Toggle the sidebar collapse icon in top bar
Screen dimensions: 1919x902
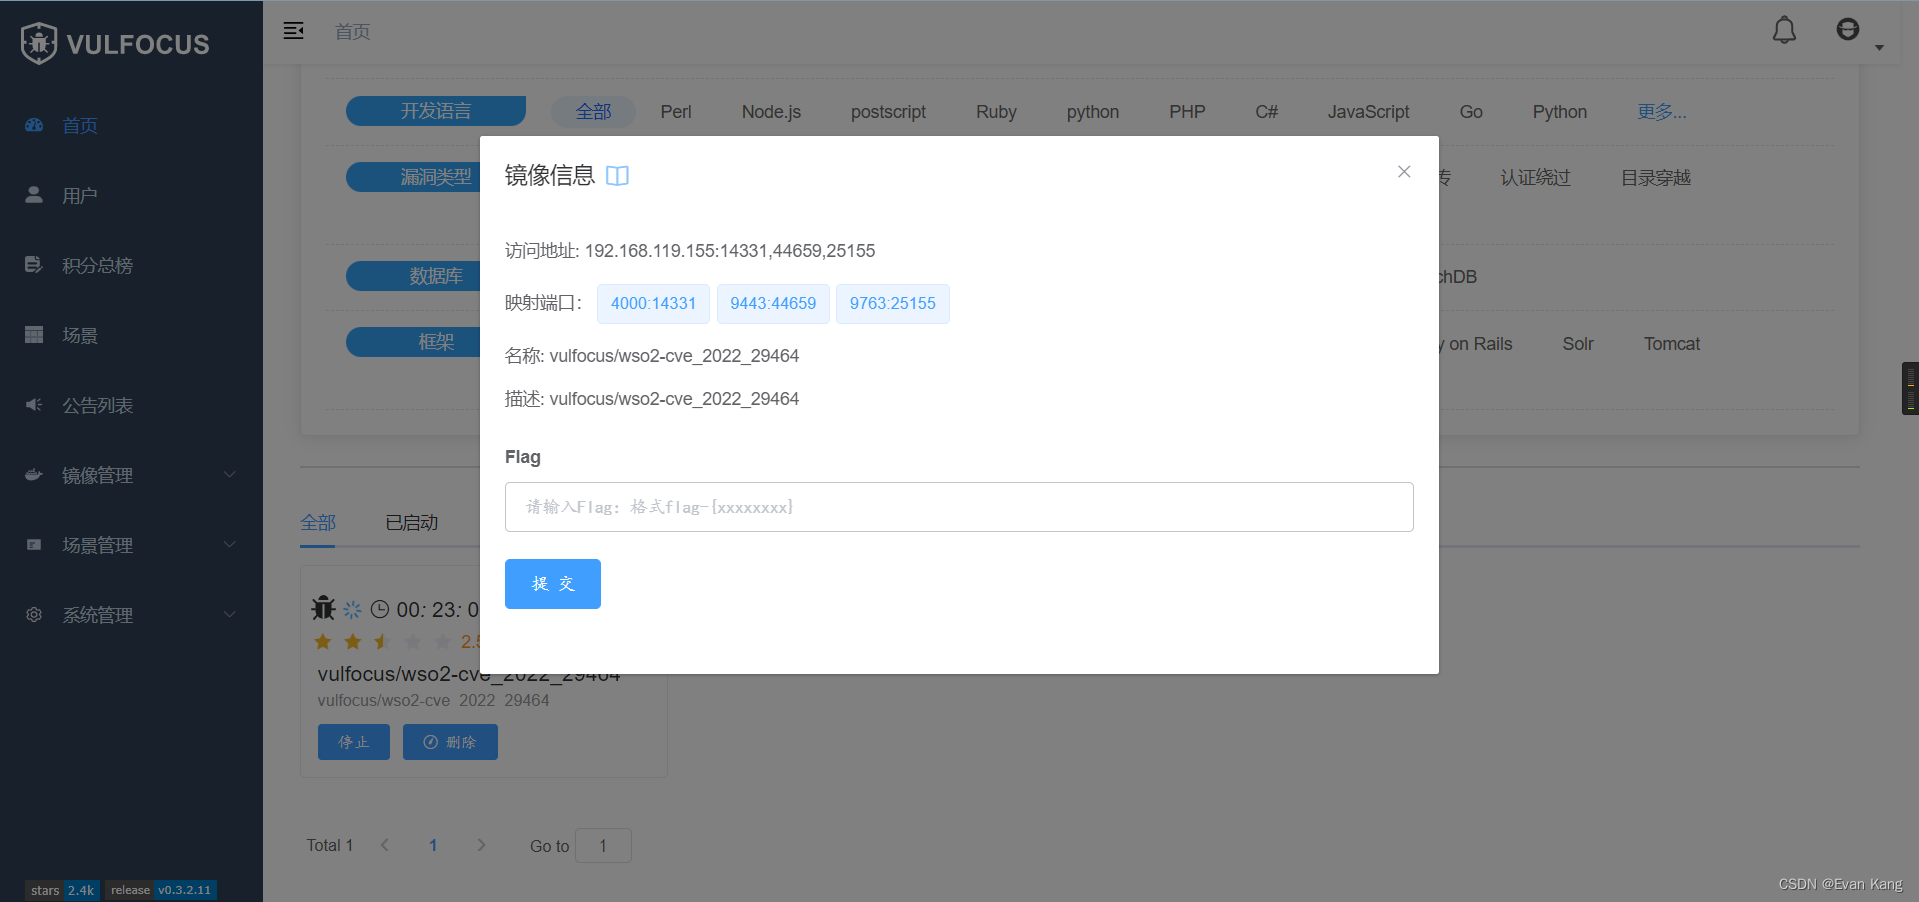click(294, 31)
